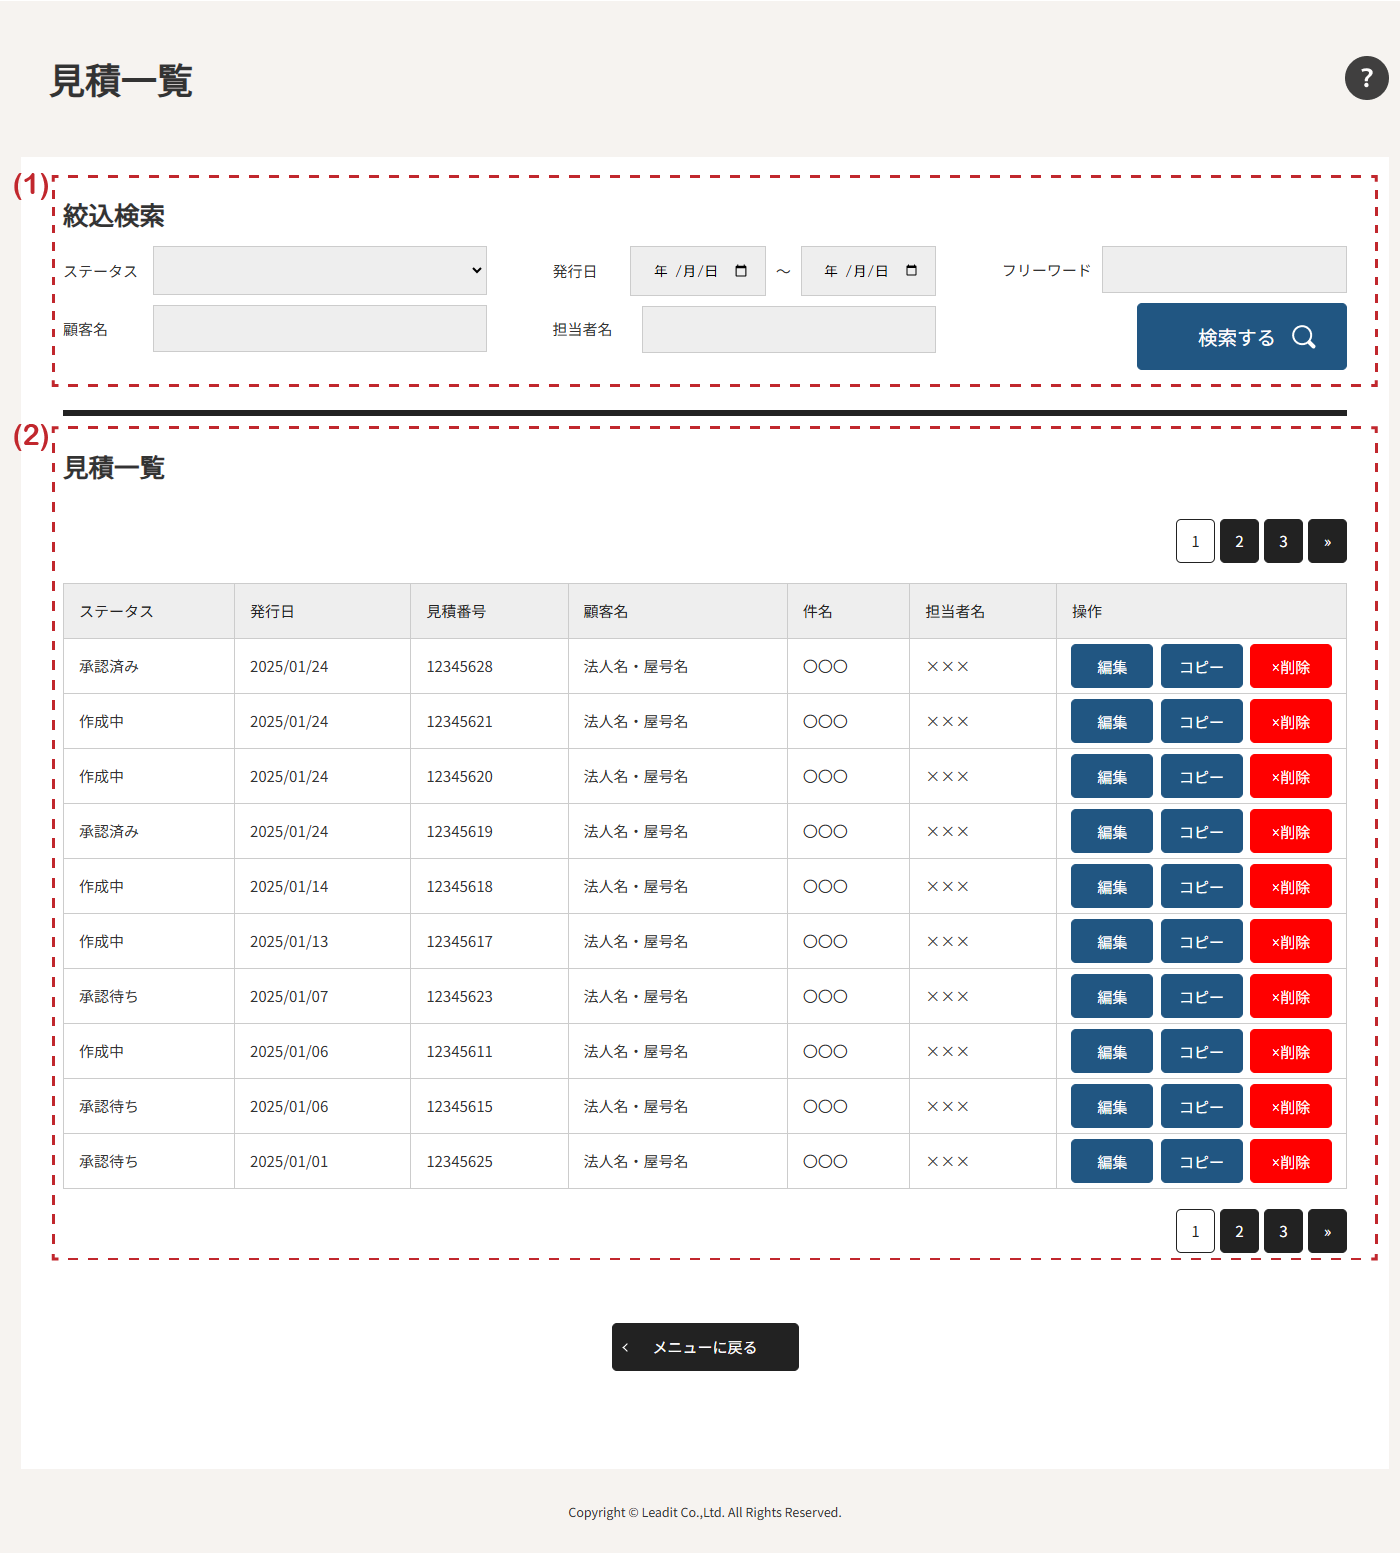Image resolution: width=1400 pixels, height=1553 pixels.
Task: Click the help question mark icon
Action: pos(1366,78)
